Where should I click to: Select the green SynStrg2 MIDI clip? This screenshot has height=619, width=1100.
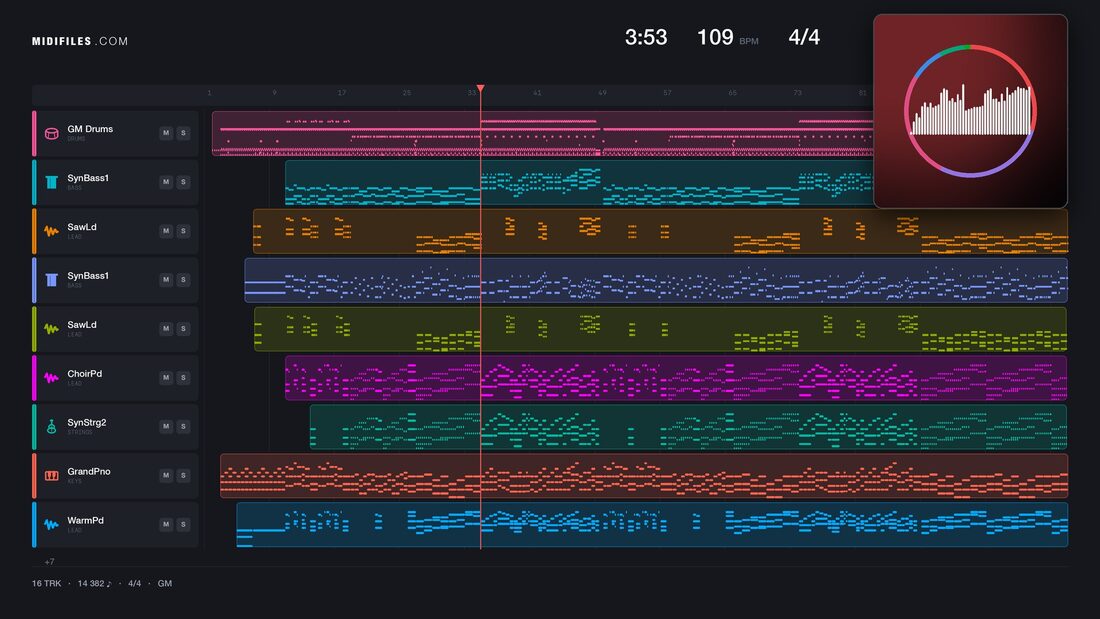[x=688, y=427]
